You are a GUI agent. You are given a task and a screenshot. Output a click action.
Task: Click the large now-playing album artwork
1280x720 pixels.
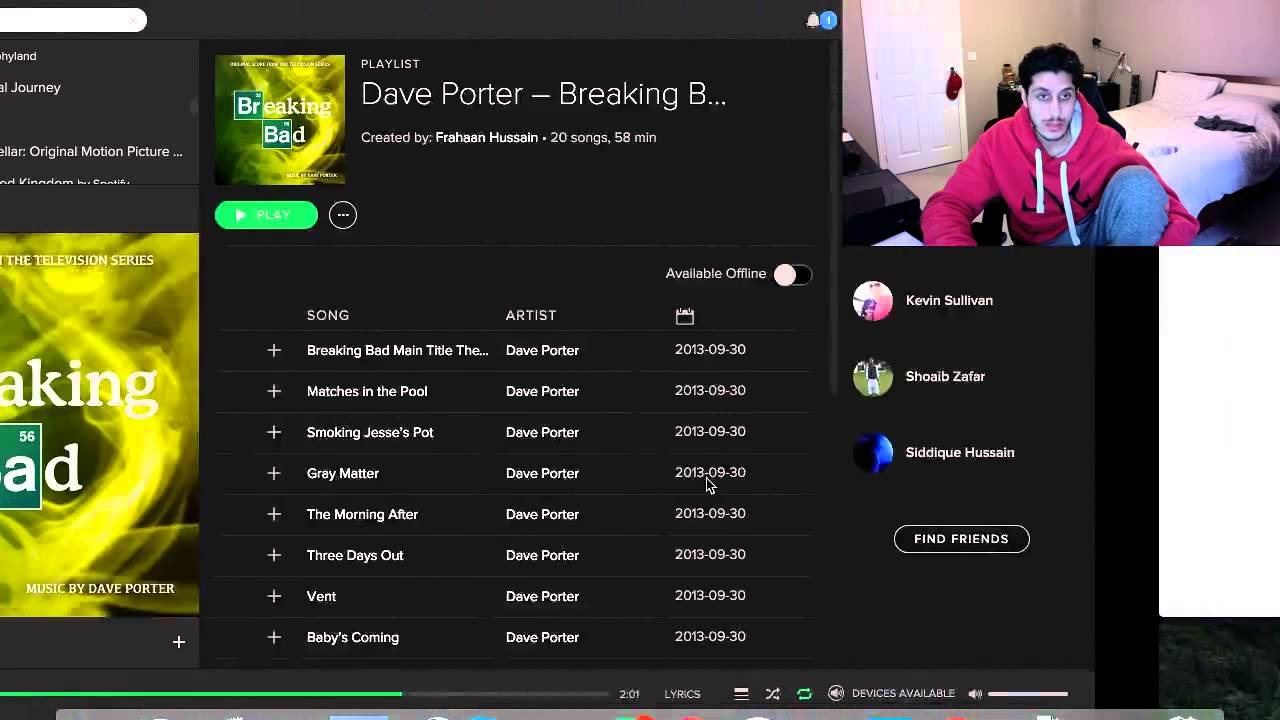pos(99,425)
